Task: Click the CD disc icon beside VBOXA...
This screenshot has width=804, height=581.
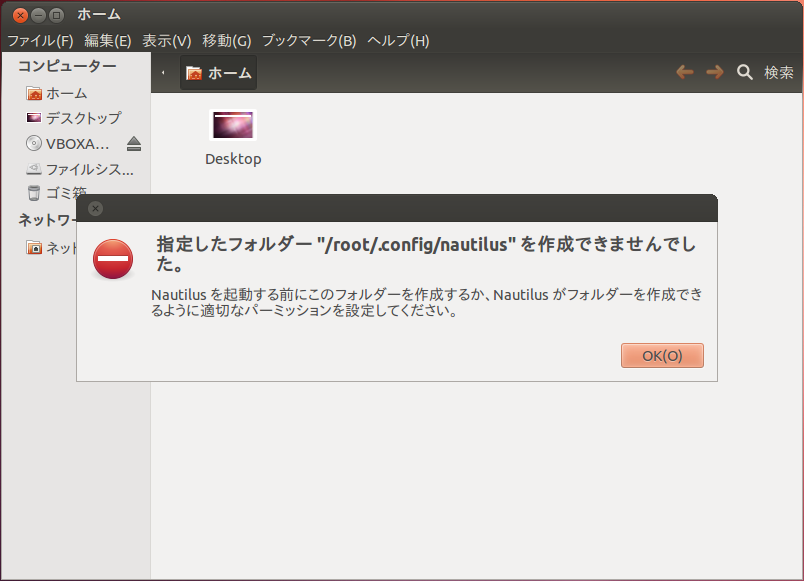Action: [34, 143]
